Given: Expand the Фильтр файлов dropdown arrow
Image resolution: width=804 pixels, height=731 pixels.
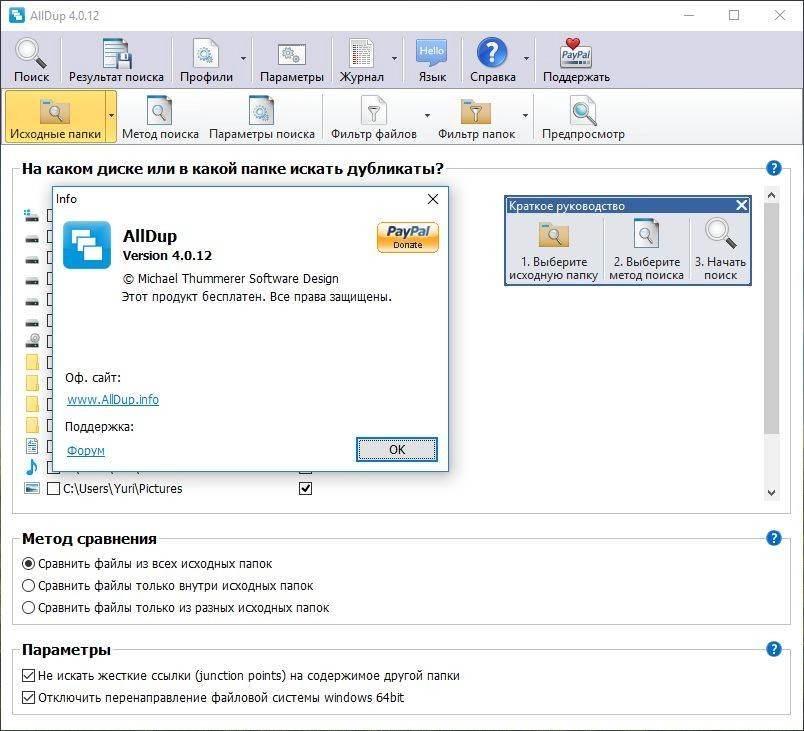Looking at the screenshot, I should (x=427, y=116).
